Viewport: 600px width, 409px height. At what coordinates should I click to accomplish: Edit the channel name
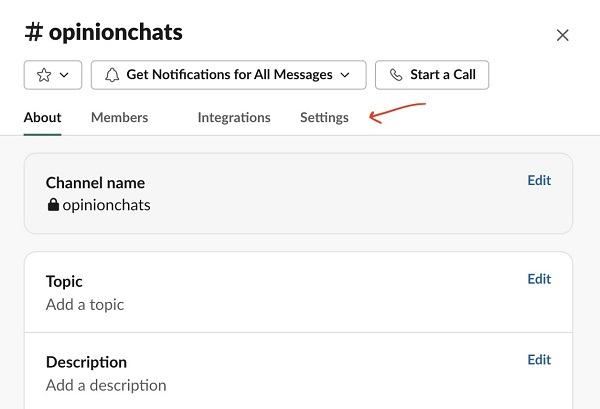point(539,181)
